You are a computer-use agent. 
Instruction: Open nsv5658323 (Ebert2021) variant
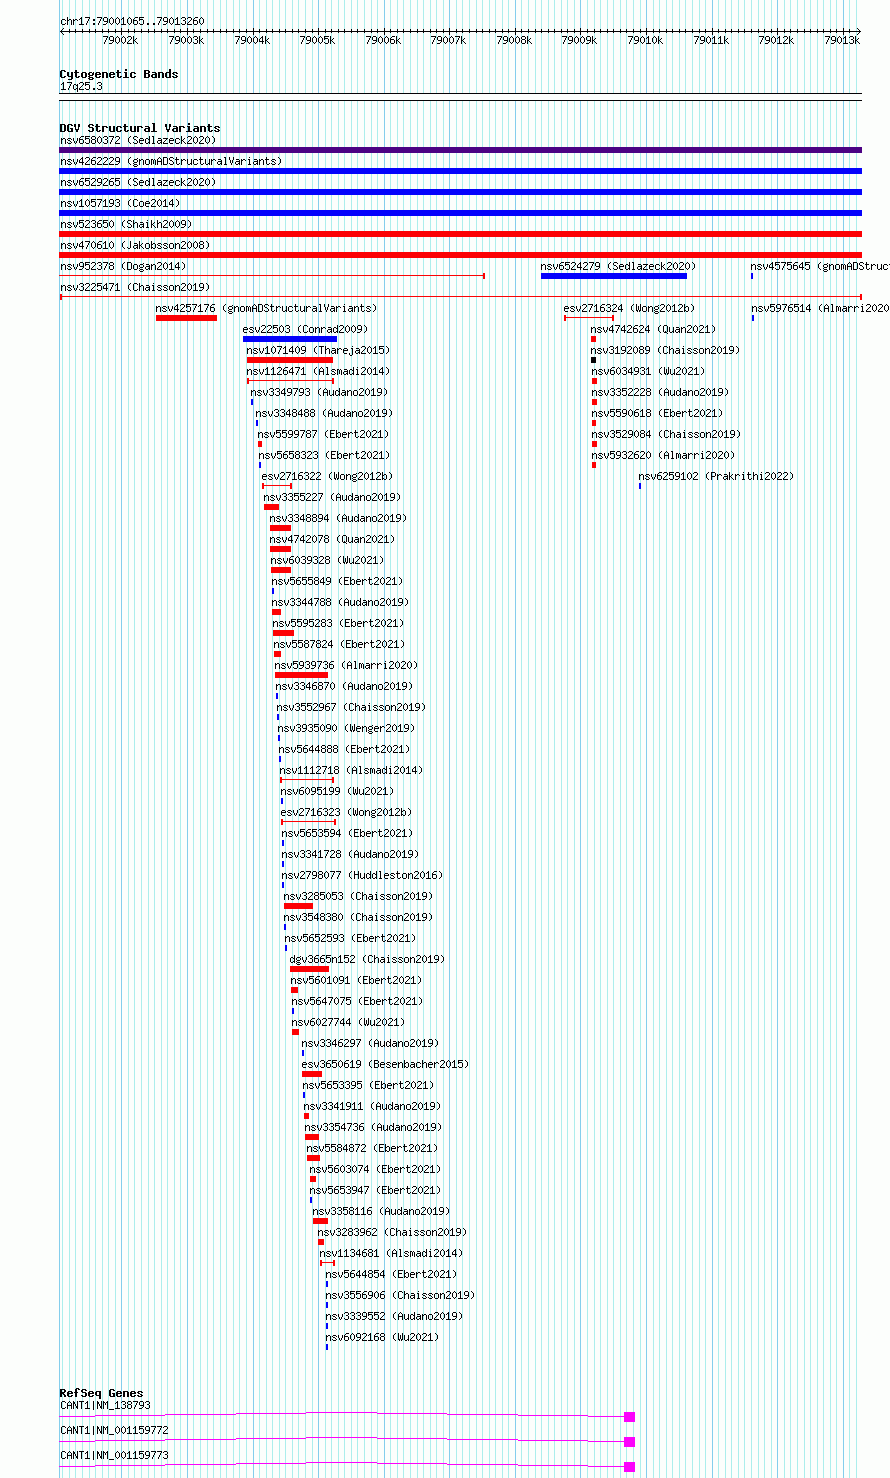click(x=324, y=455)
